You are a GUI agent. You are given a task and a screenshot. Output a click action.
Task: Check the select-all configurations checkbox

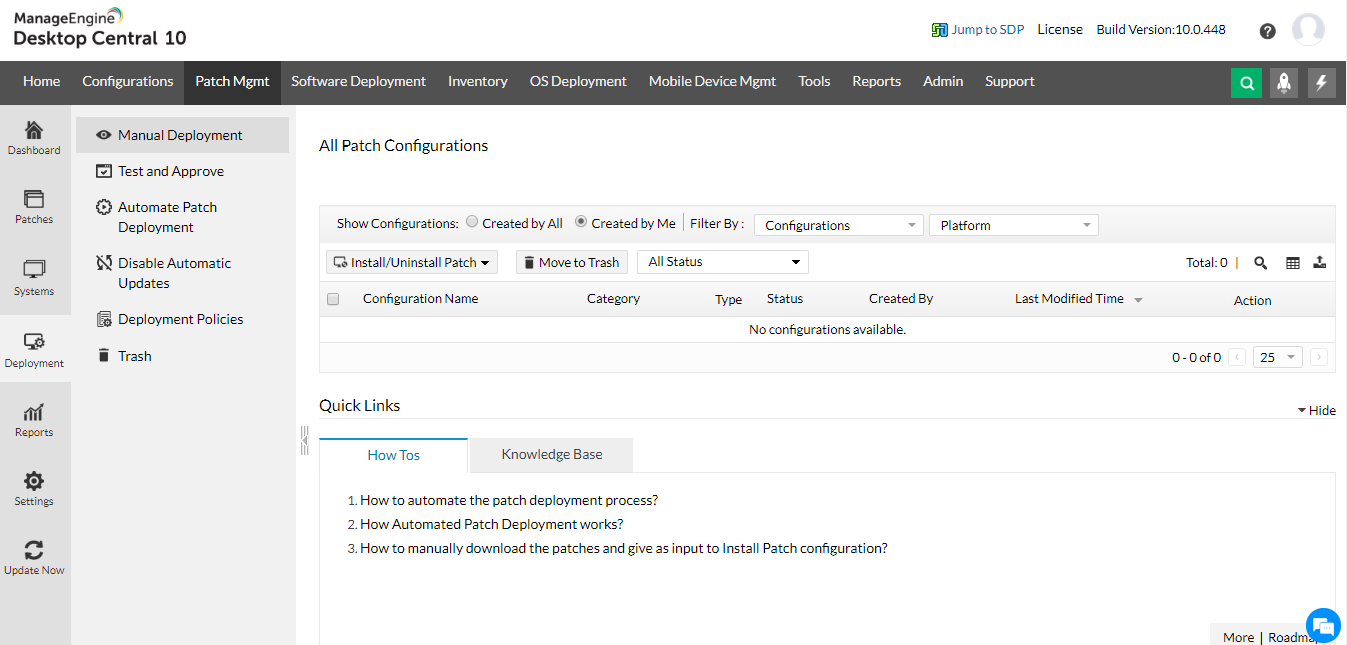[333, 299]
